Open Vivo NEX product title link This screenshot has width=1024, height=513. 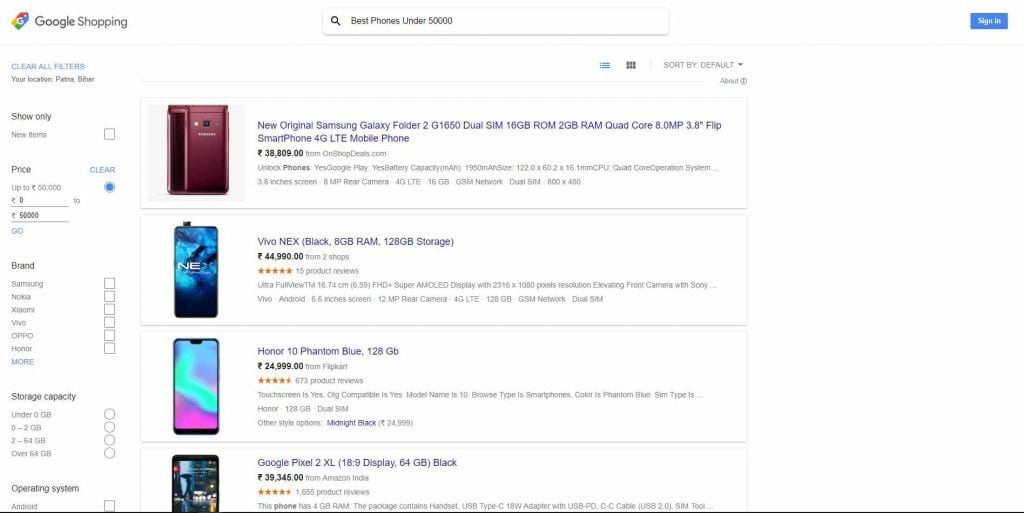[355, 241]
